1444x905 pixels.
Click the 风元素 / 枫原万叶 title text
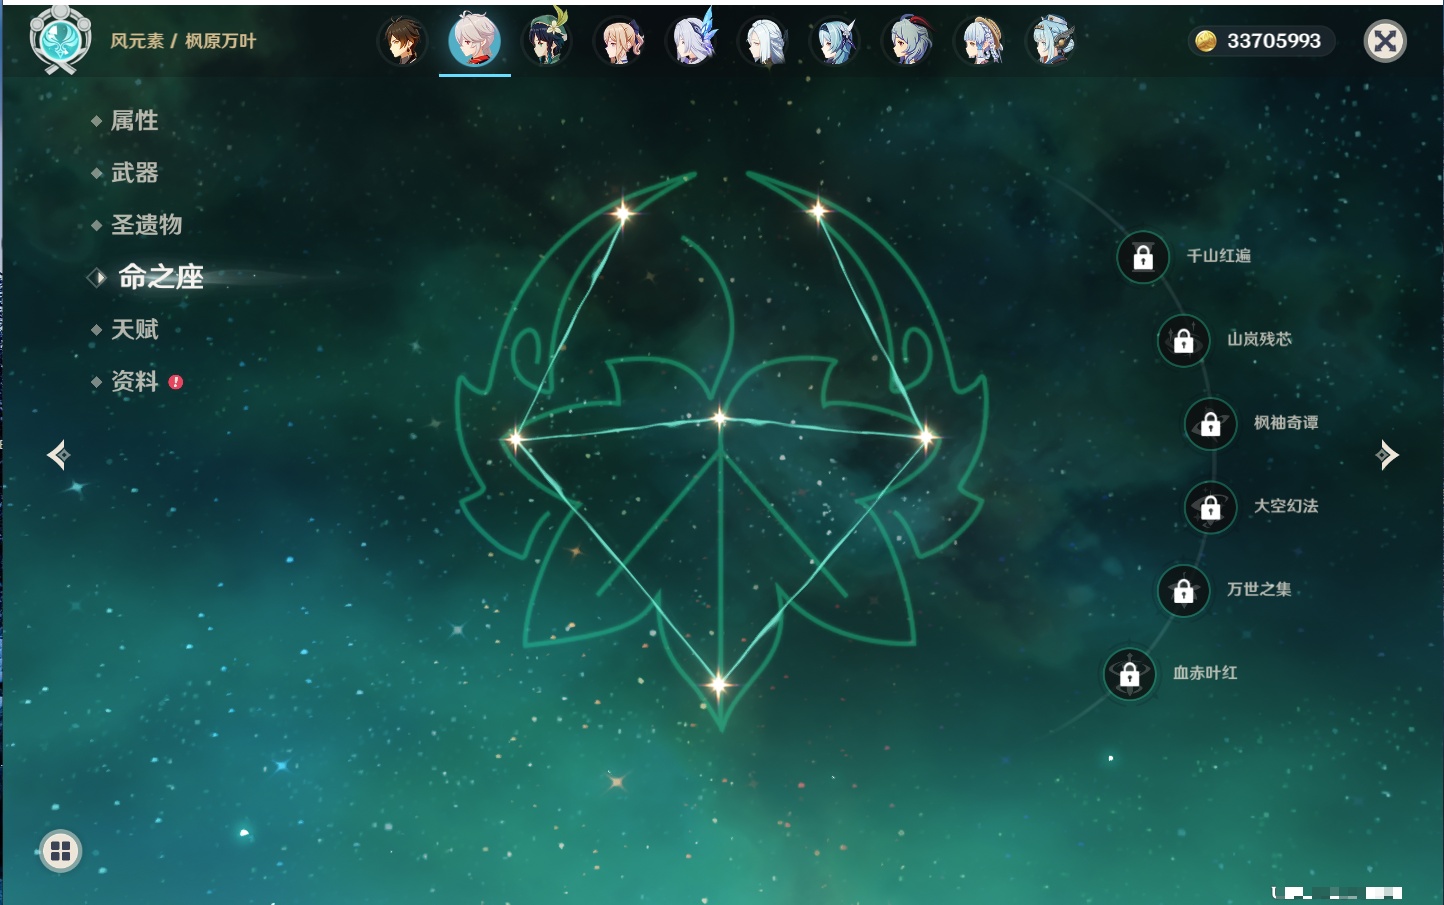coord(183,41)
